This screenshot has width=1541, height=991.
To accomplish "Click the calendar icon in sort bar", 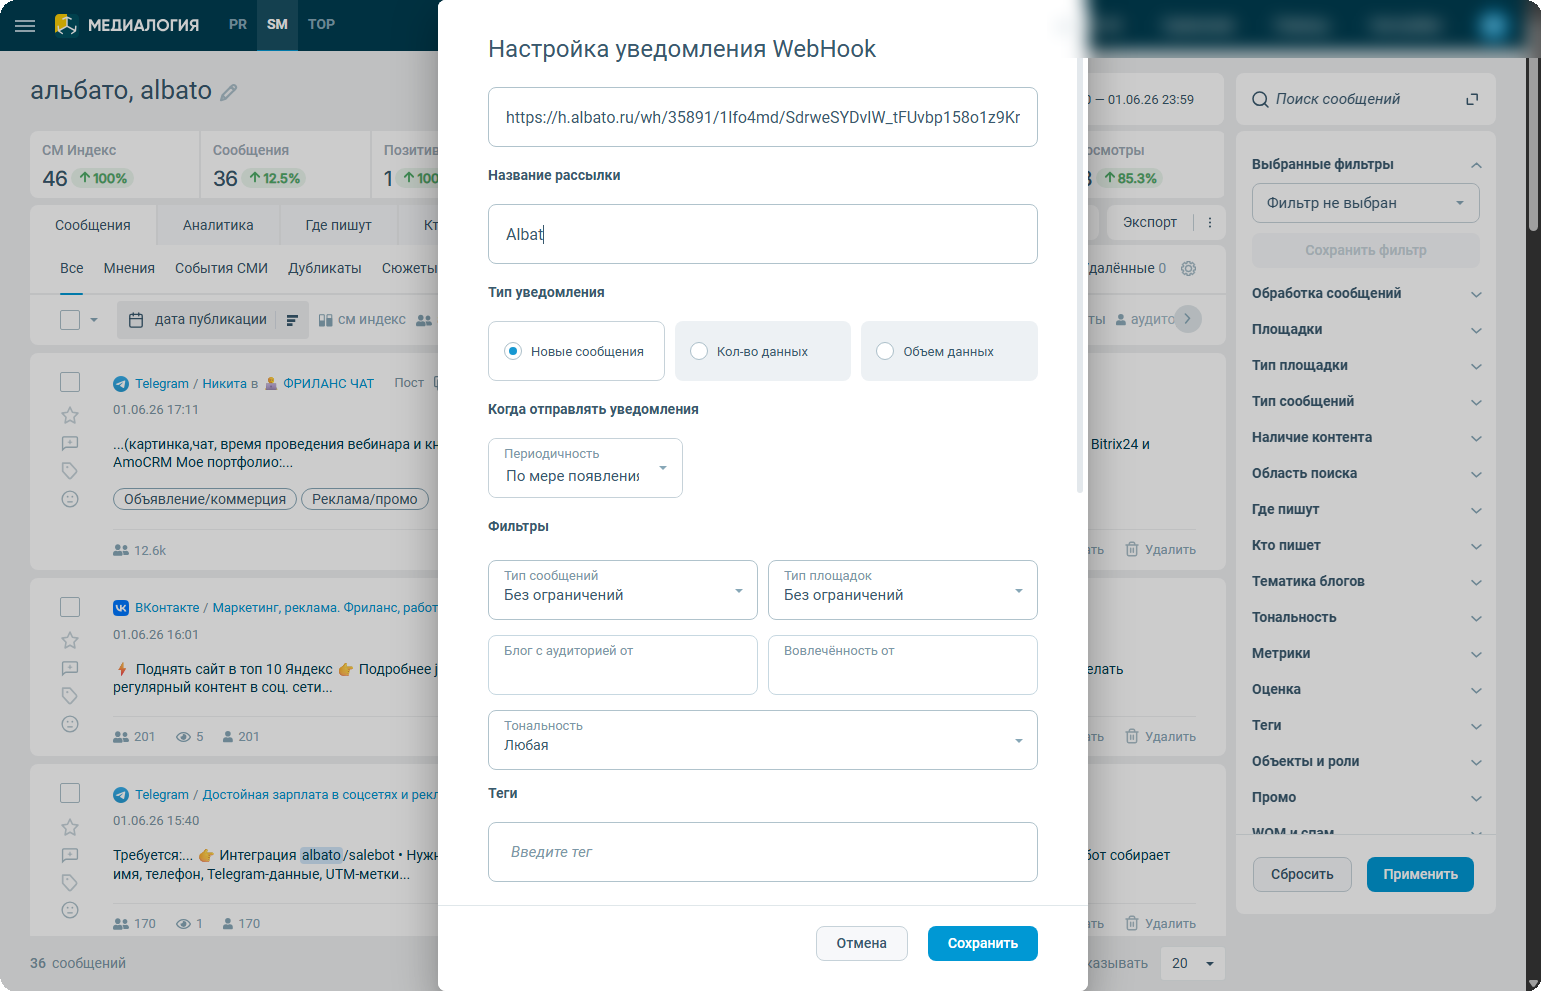I will [x=137, y=320].
